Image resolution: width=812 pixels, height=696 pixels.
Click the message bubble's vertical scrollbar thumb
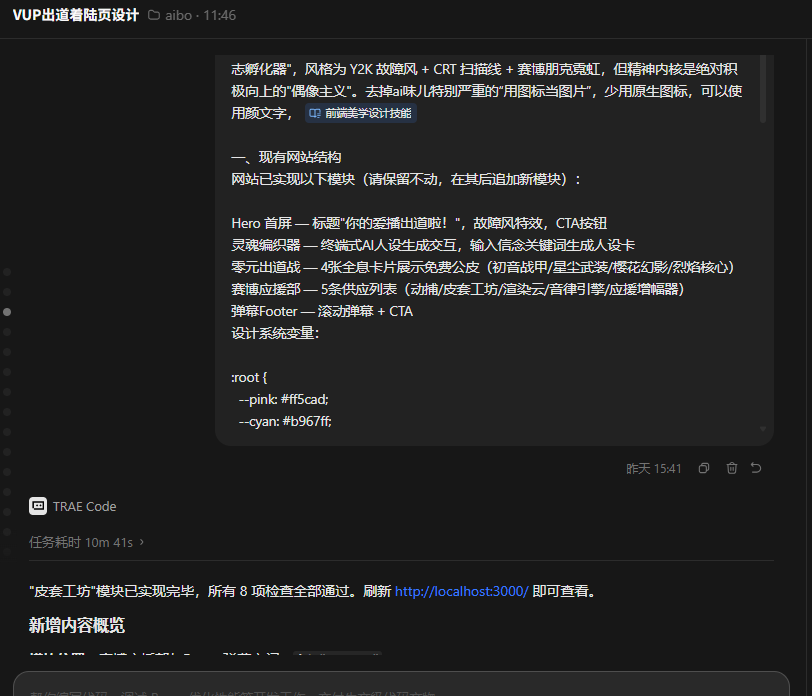762,89
